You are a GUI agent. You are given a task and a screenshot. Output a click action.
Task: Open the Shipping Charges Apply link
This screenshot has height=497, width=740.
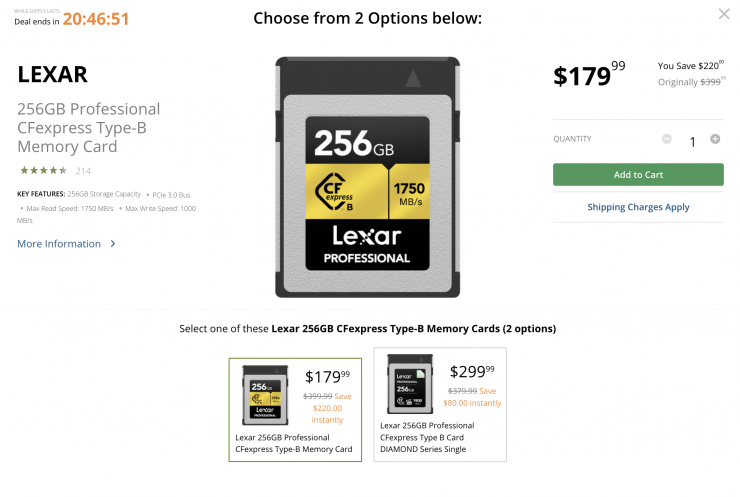(638, 207)
